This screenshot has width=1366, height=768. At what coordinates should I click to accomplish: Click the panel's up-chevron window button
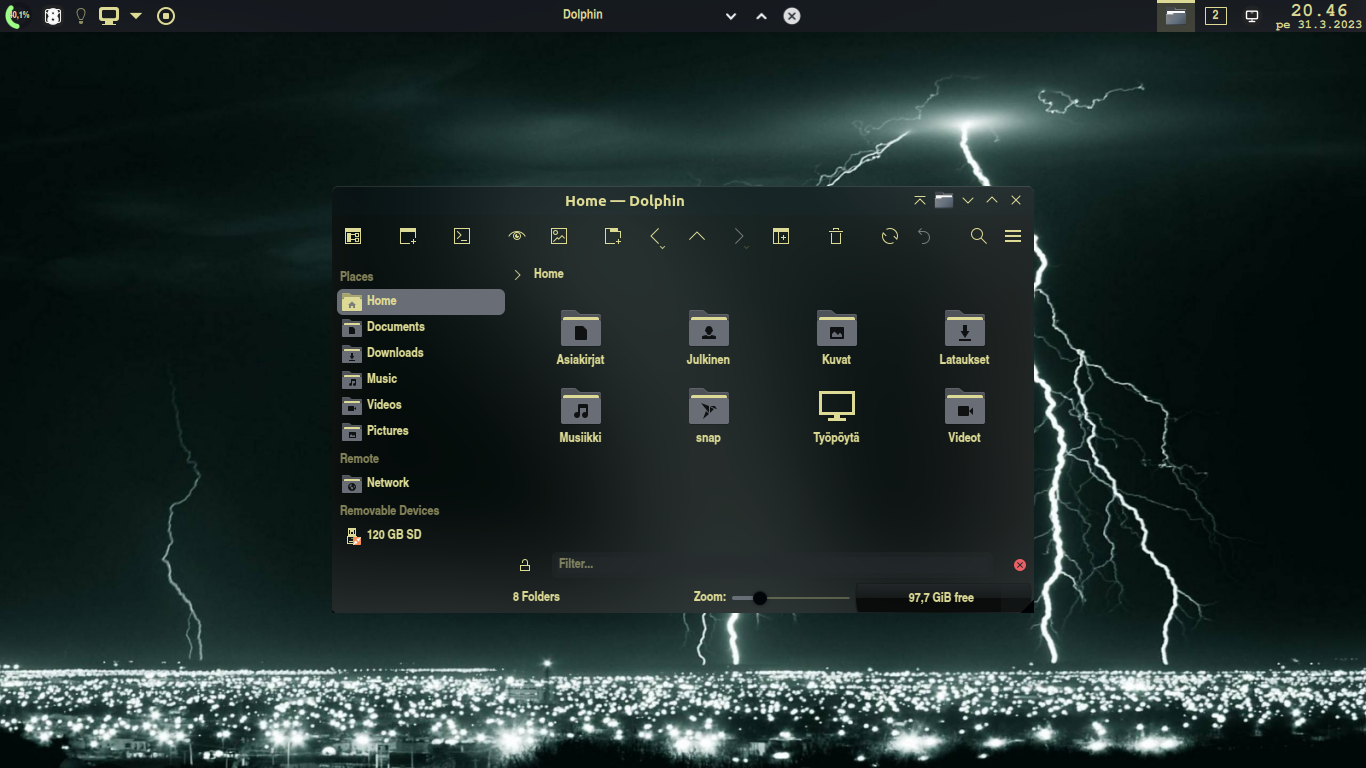762,16
